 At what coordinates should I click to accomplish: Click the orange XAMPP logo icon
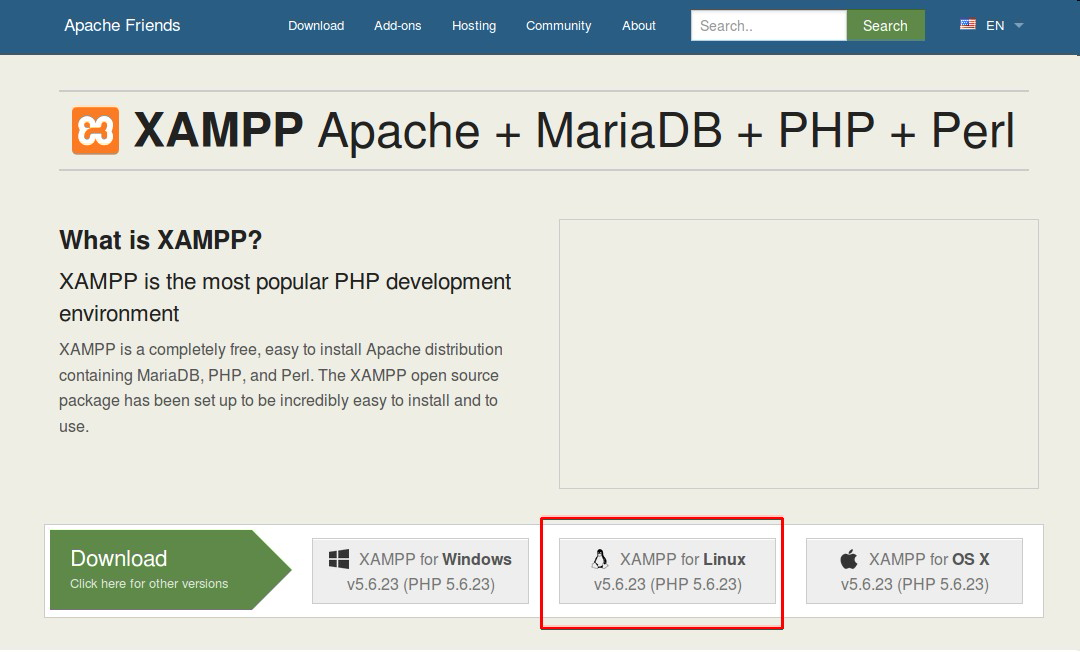95,130
